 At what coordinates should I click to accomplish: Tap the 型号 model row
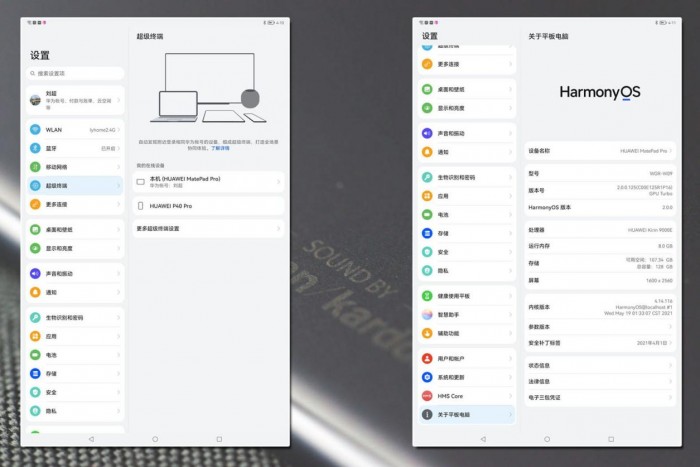point(600,173)
